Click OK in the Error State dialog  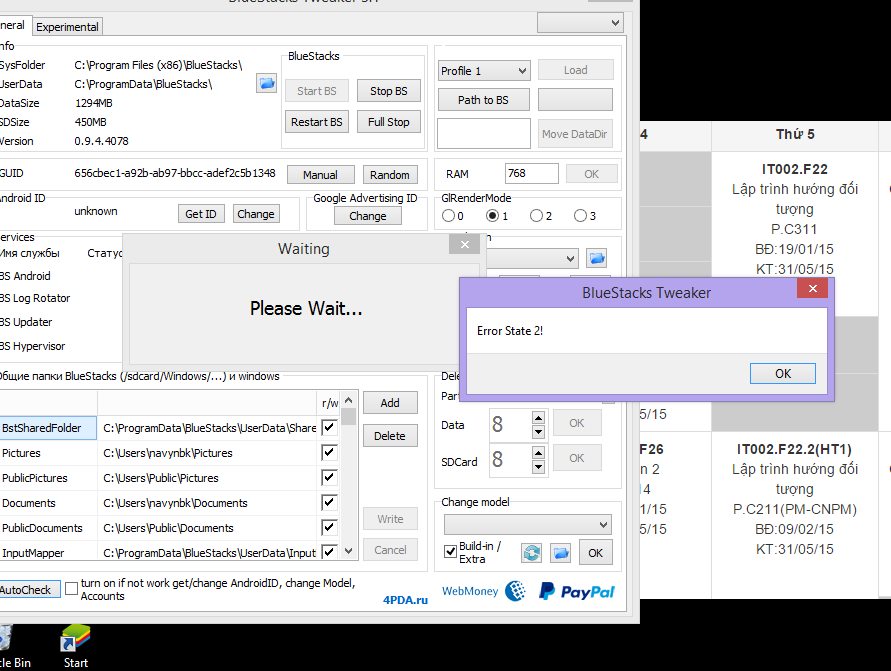pos(782,373)
